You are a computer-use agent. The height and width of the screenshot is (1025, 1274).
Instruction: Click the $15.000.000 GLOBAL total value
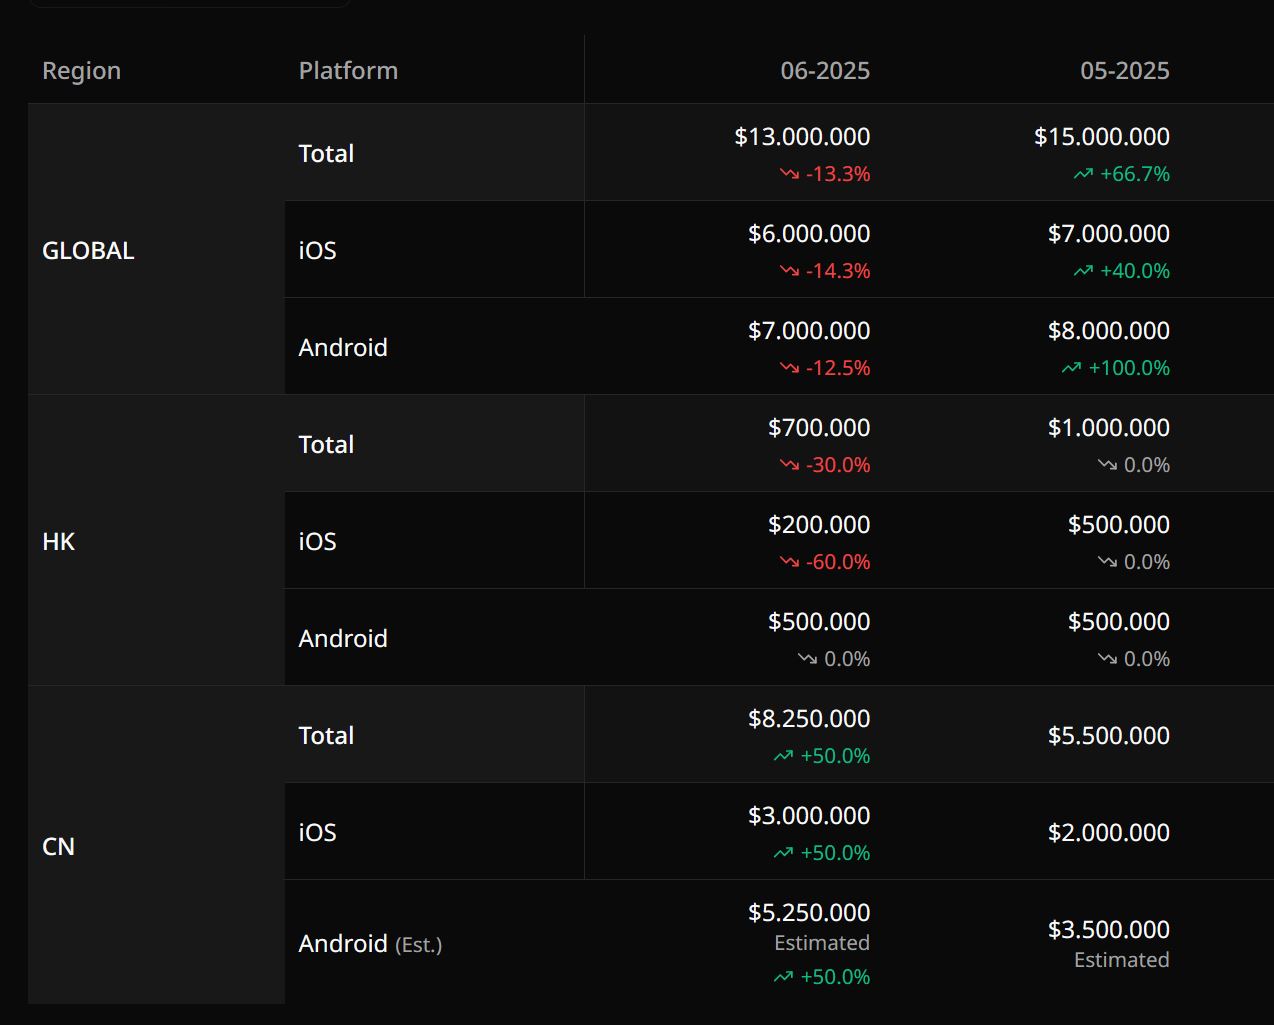coord(1102,136)
